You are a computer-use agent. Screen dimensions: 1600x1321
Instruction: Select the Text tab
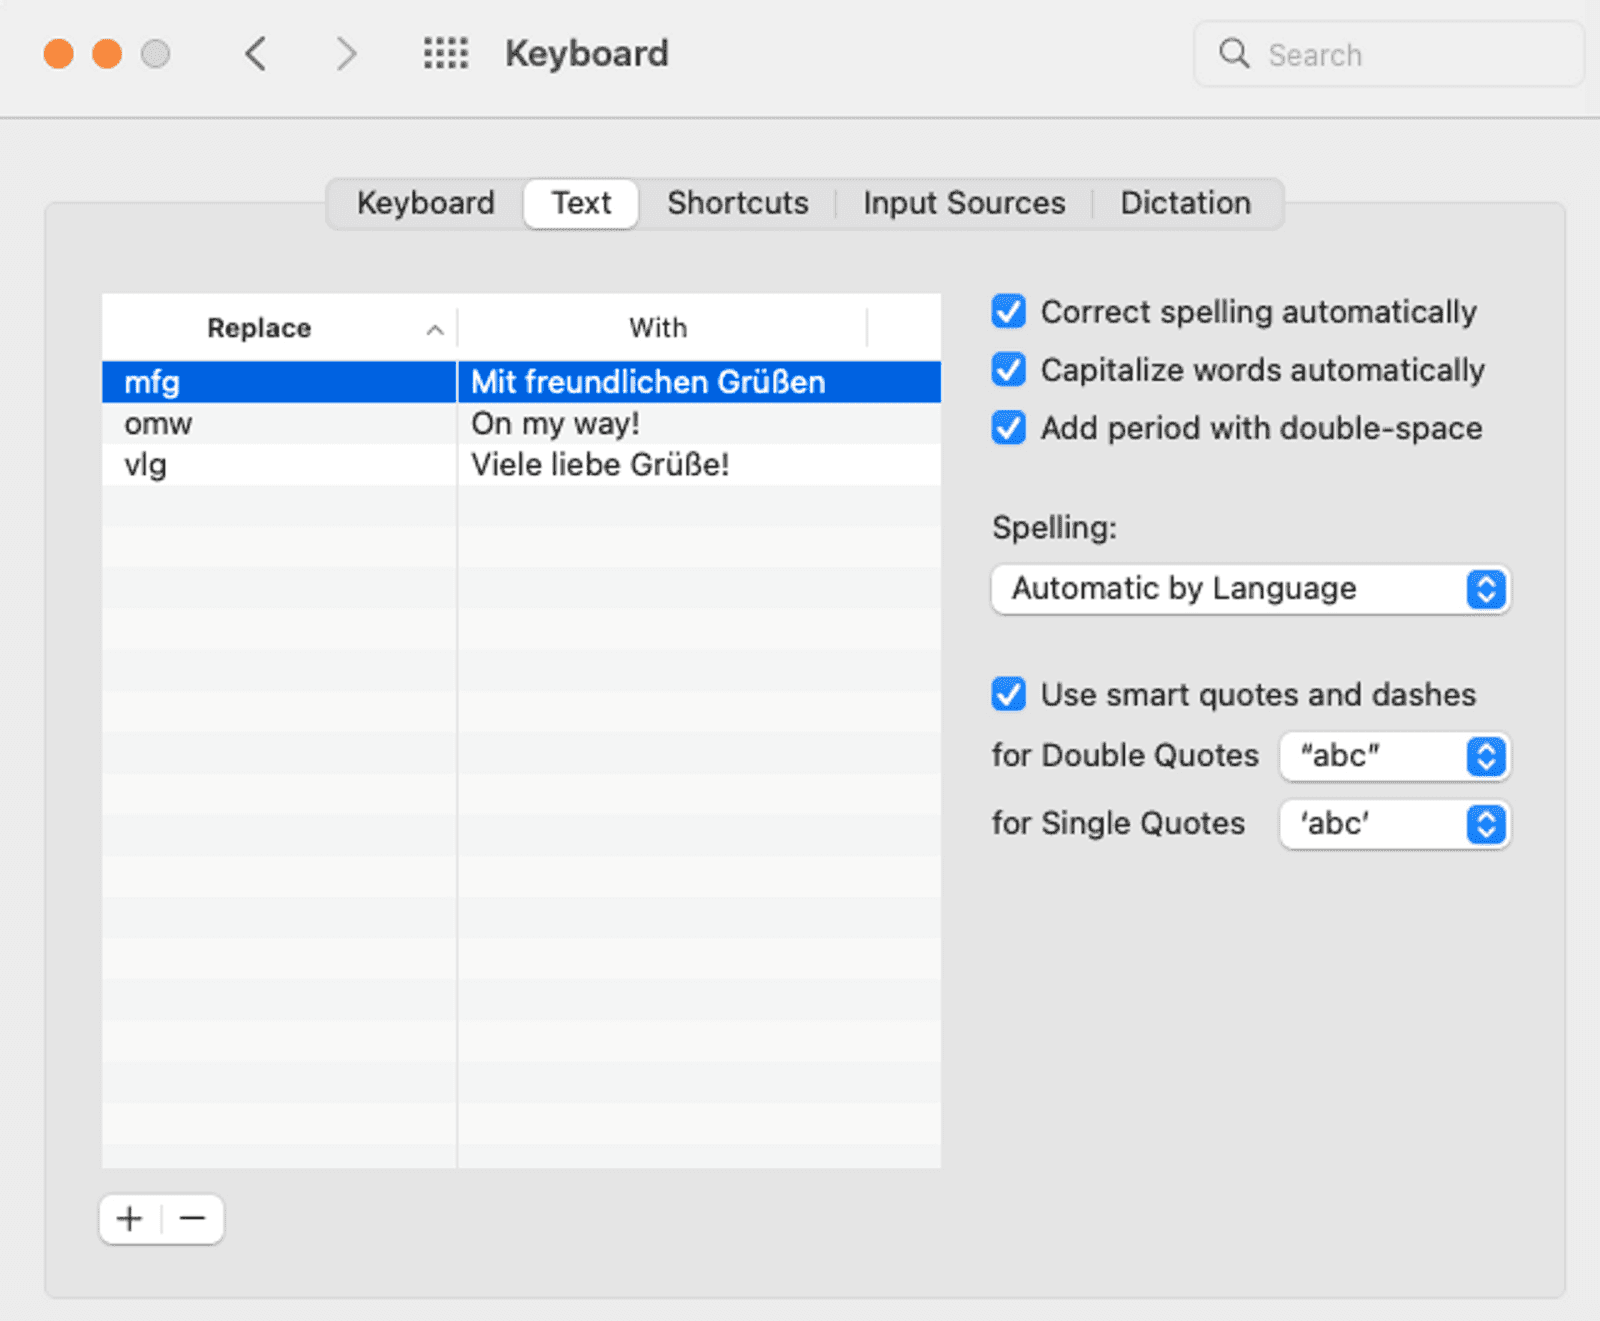click(581, 203)
